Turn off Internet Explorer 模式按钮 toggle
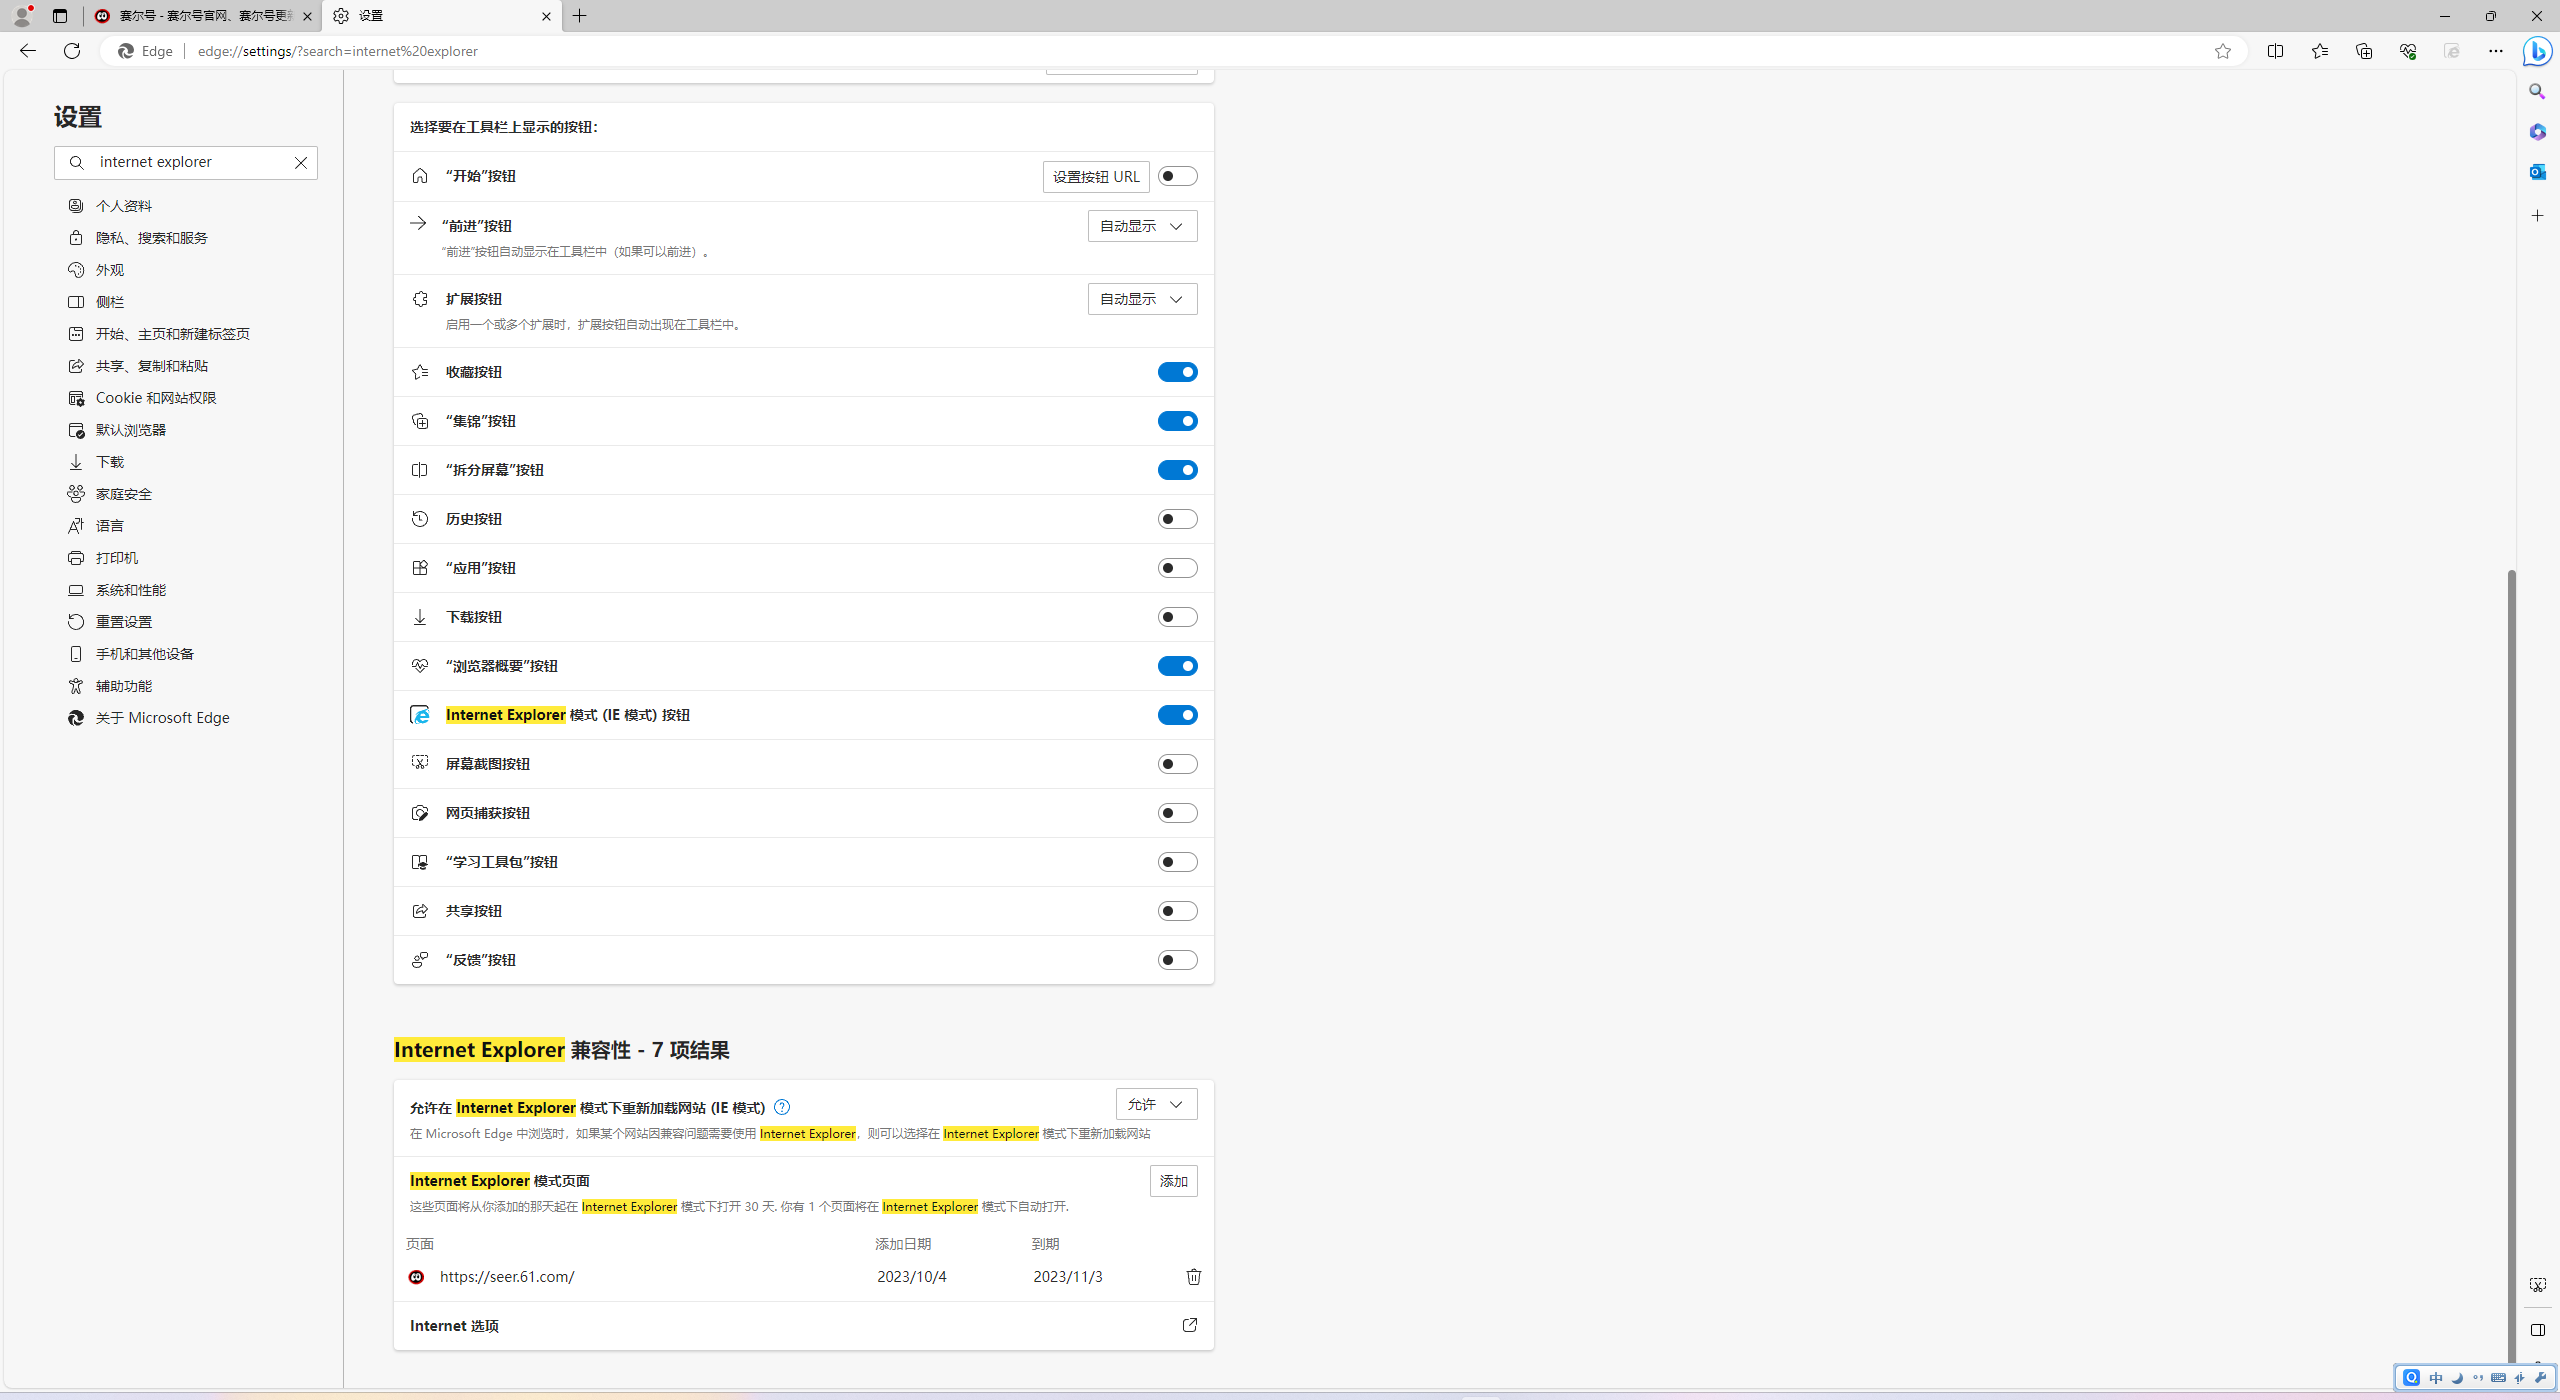 click(1177, 715)
